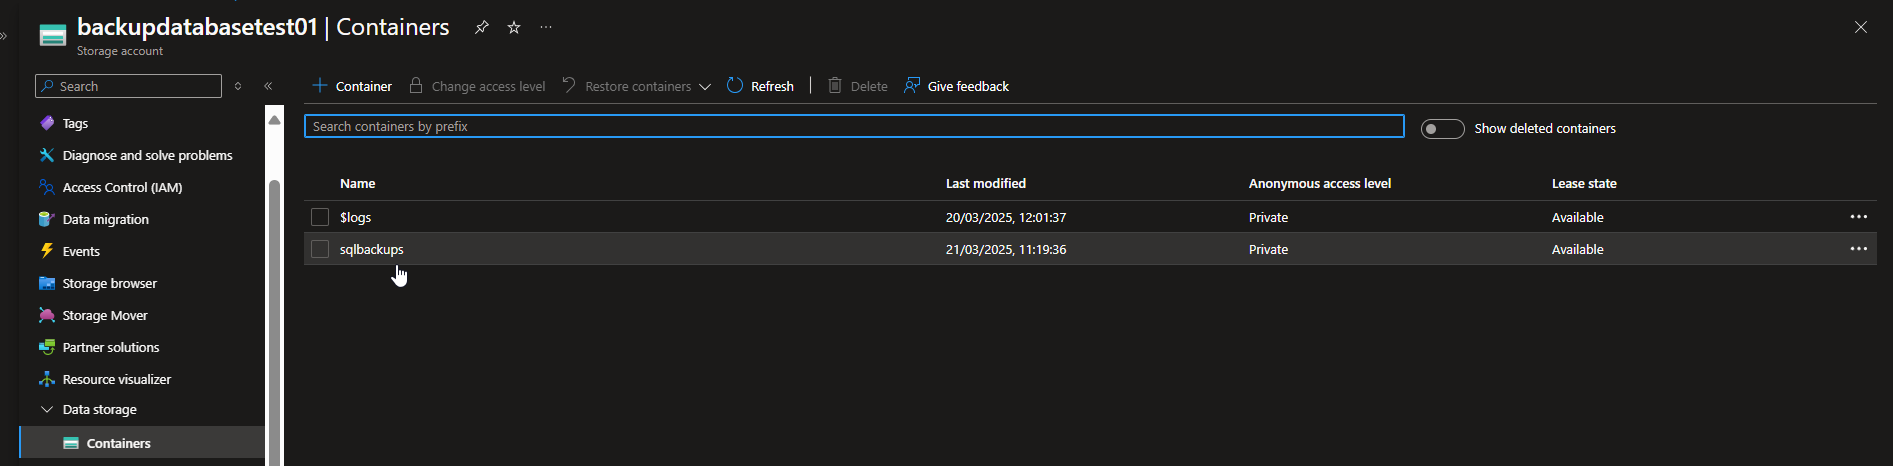Open the sqlbackups container
The height and width of the screenshot is (466, 1893).
[x=372, y=249]
